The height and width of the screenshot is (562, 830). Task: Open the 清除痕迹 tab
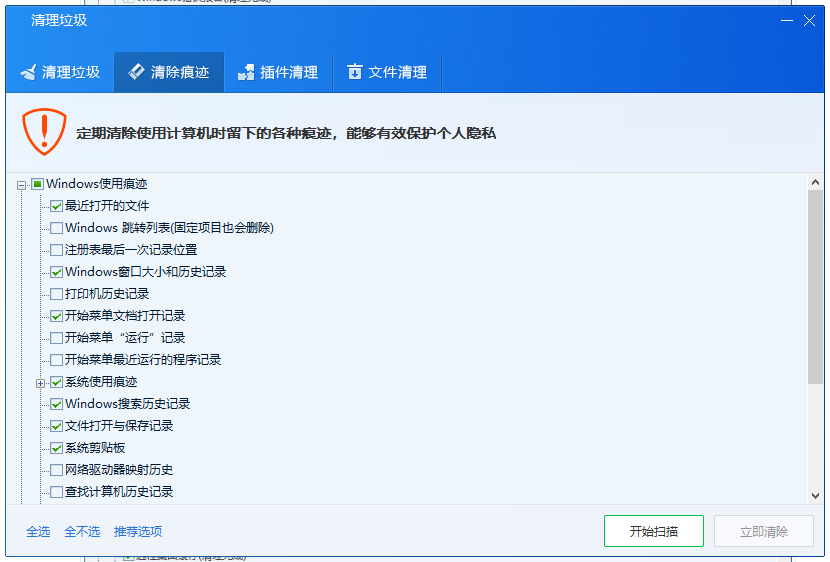pyautogui.click(x=169, y=72)
